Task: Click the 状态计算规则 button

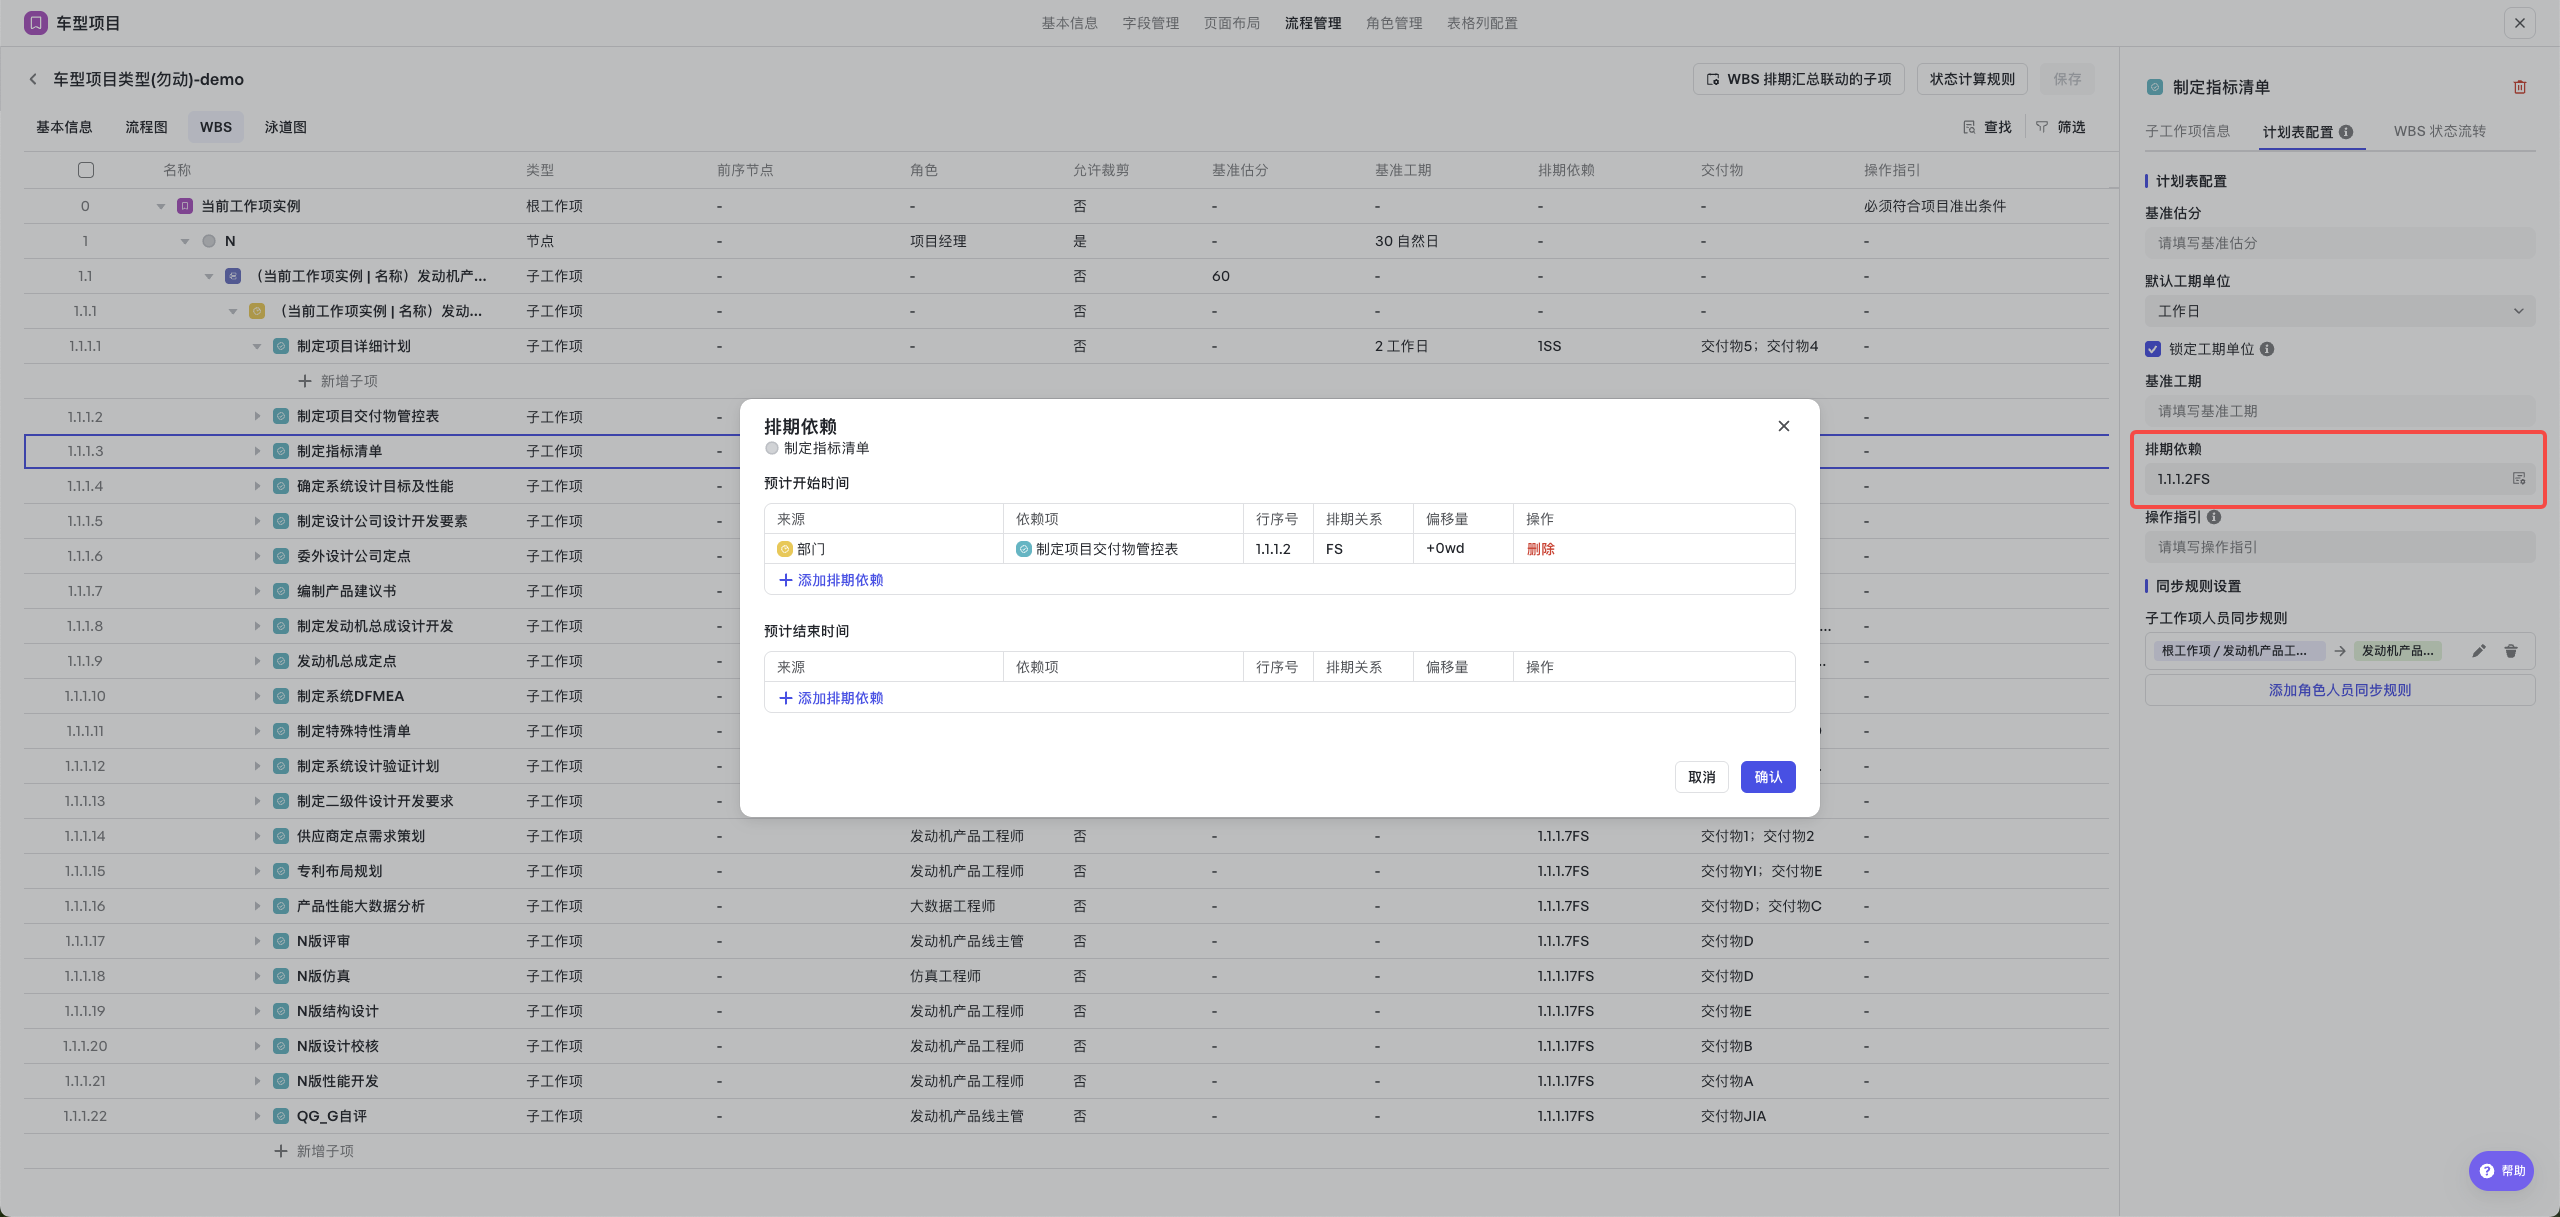Action: click(1972, 79)
